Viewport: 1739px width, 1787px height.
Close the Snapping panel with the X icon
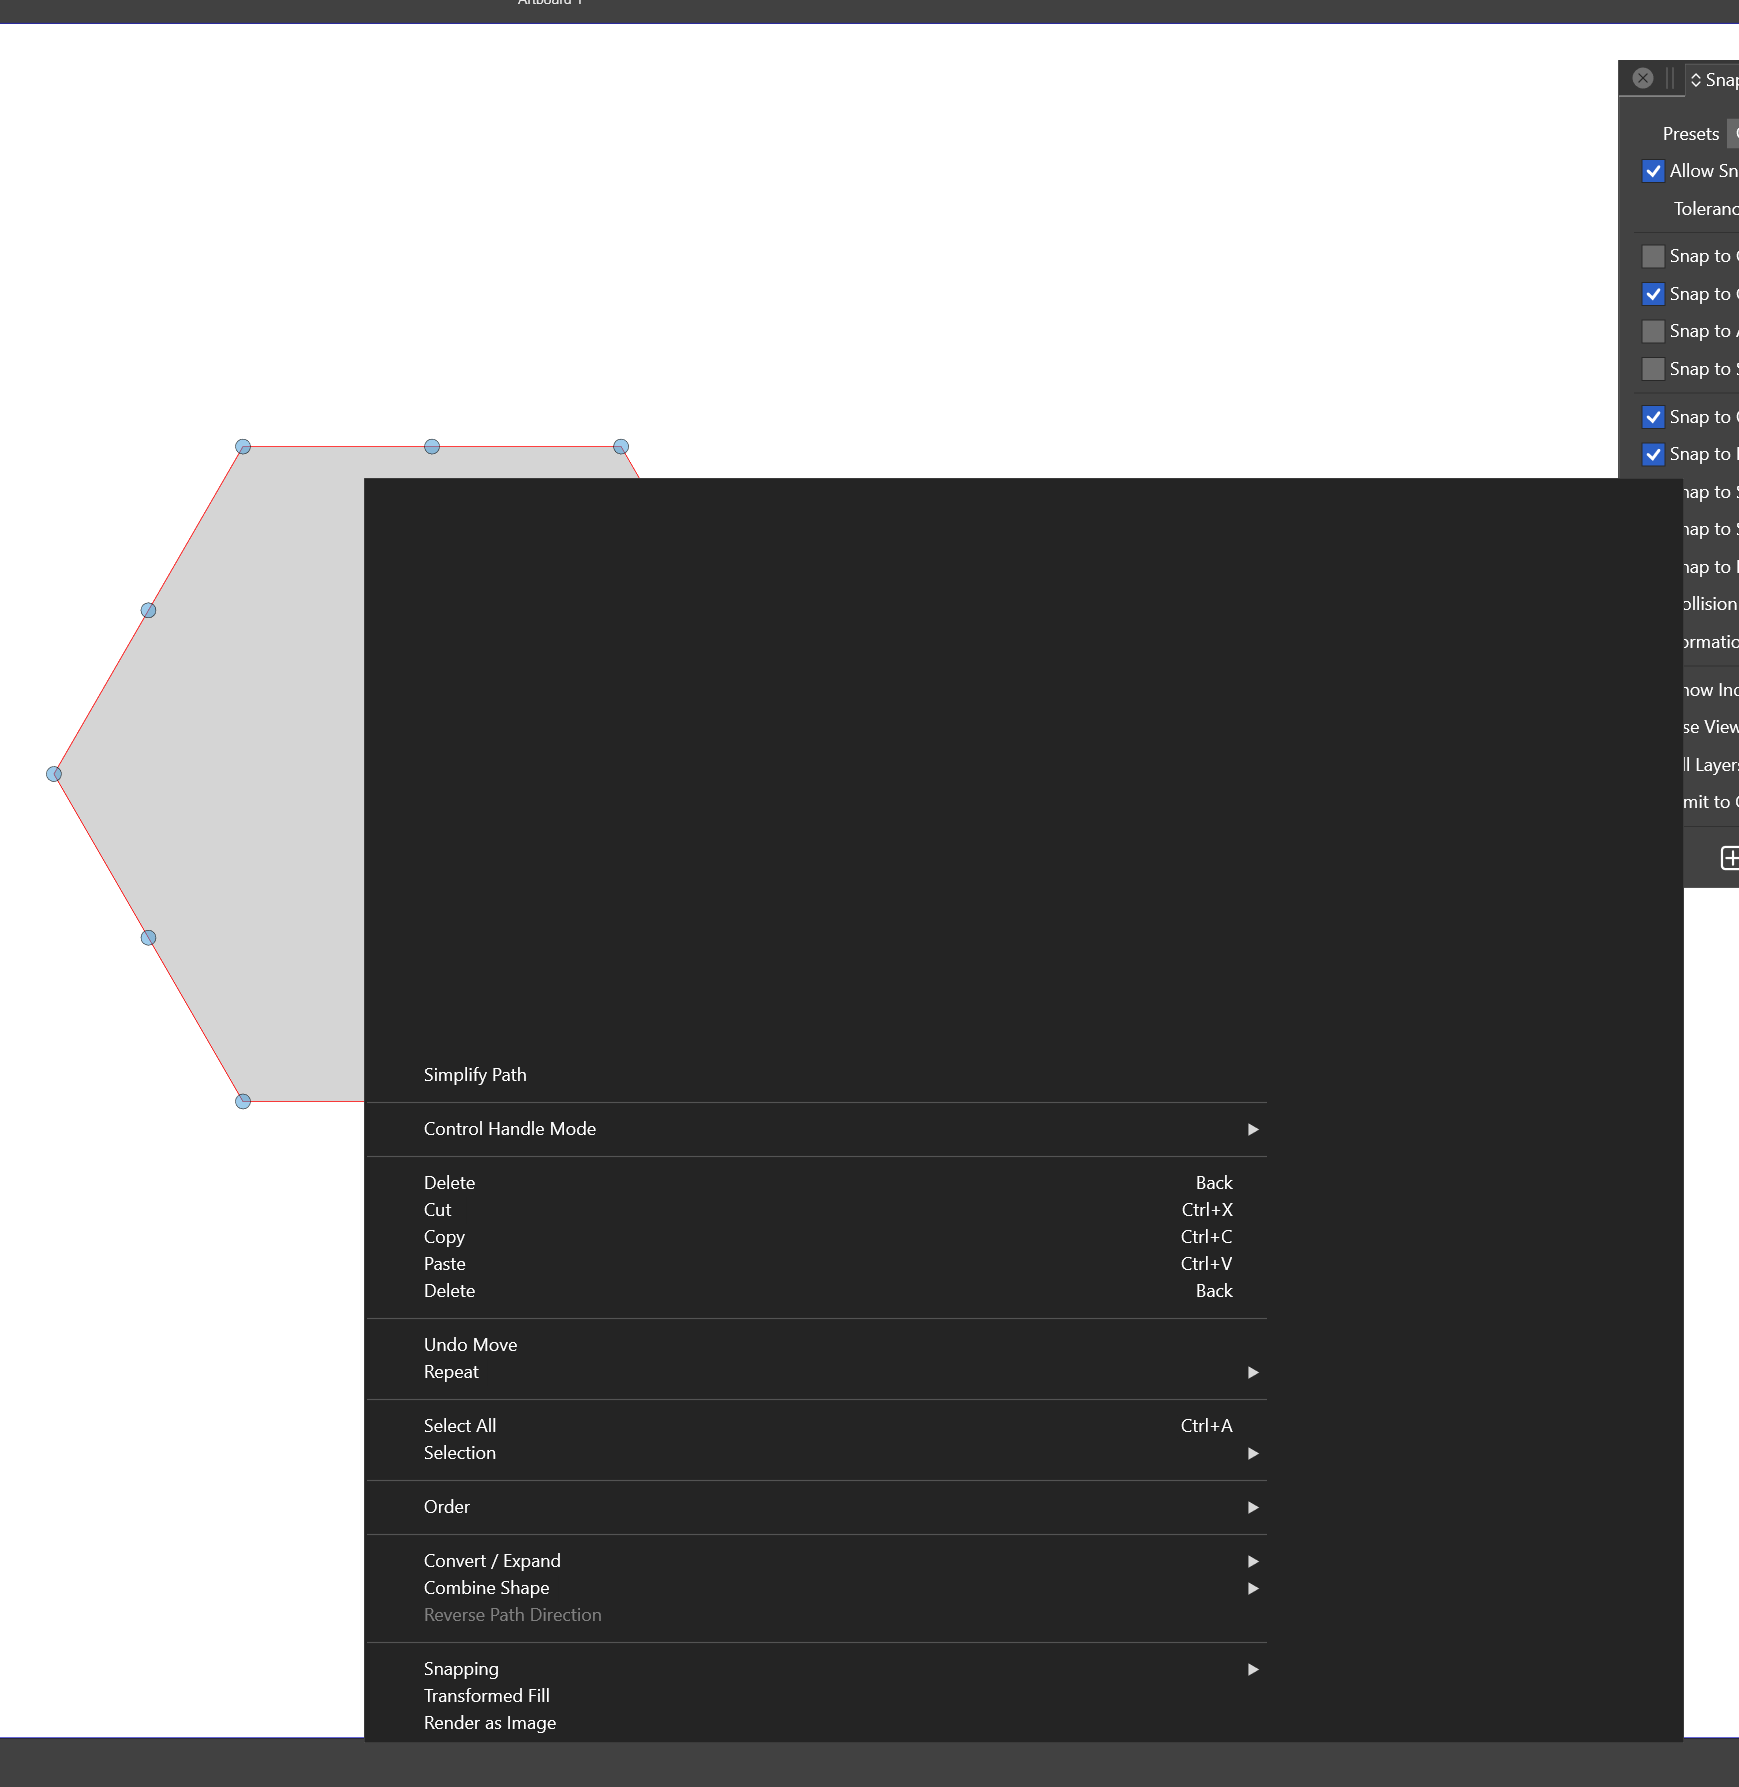click(1642, 78)
